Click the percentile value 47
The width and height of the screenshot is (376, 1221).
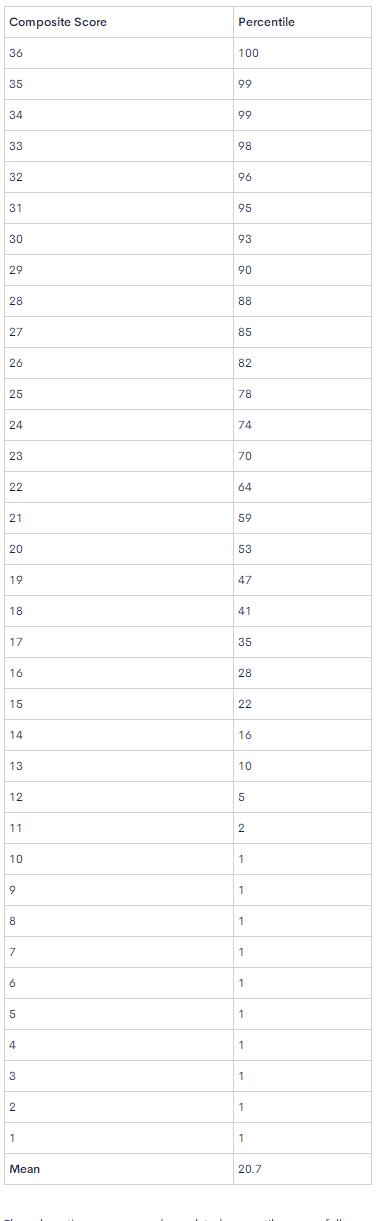245,580
